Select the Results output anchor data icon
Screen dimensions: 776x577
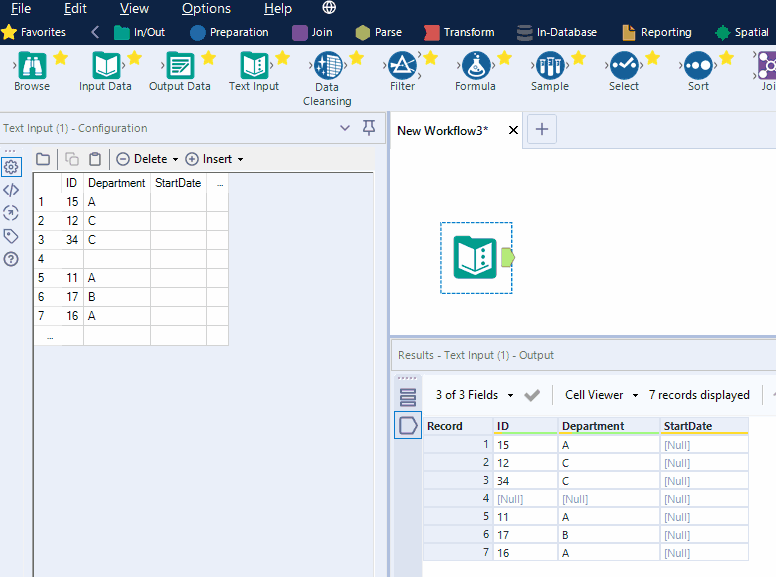(x=408, y=425)
